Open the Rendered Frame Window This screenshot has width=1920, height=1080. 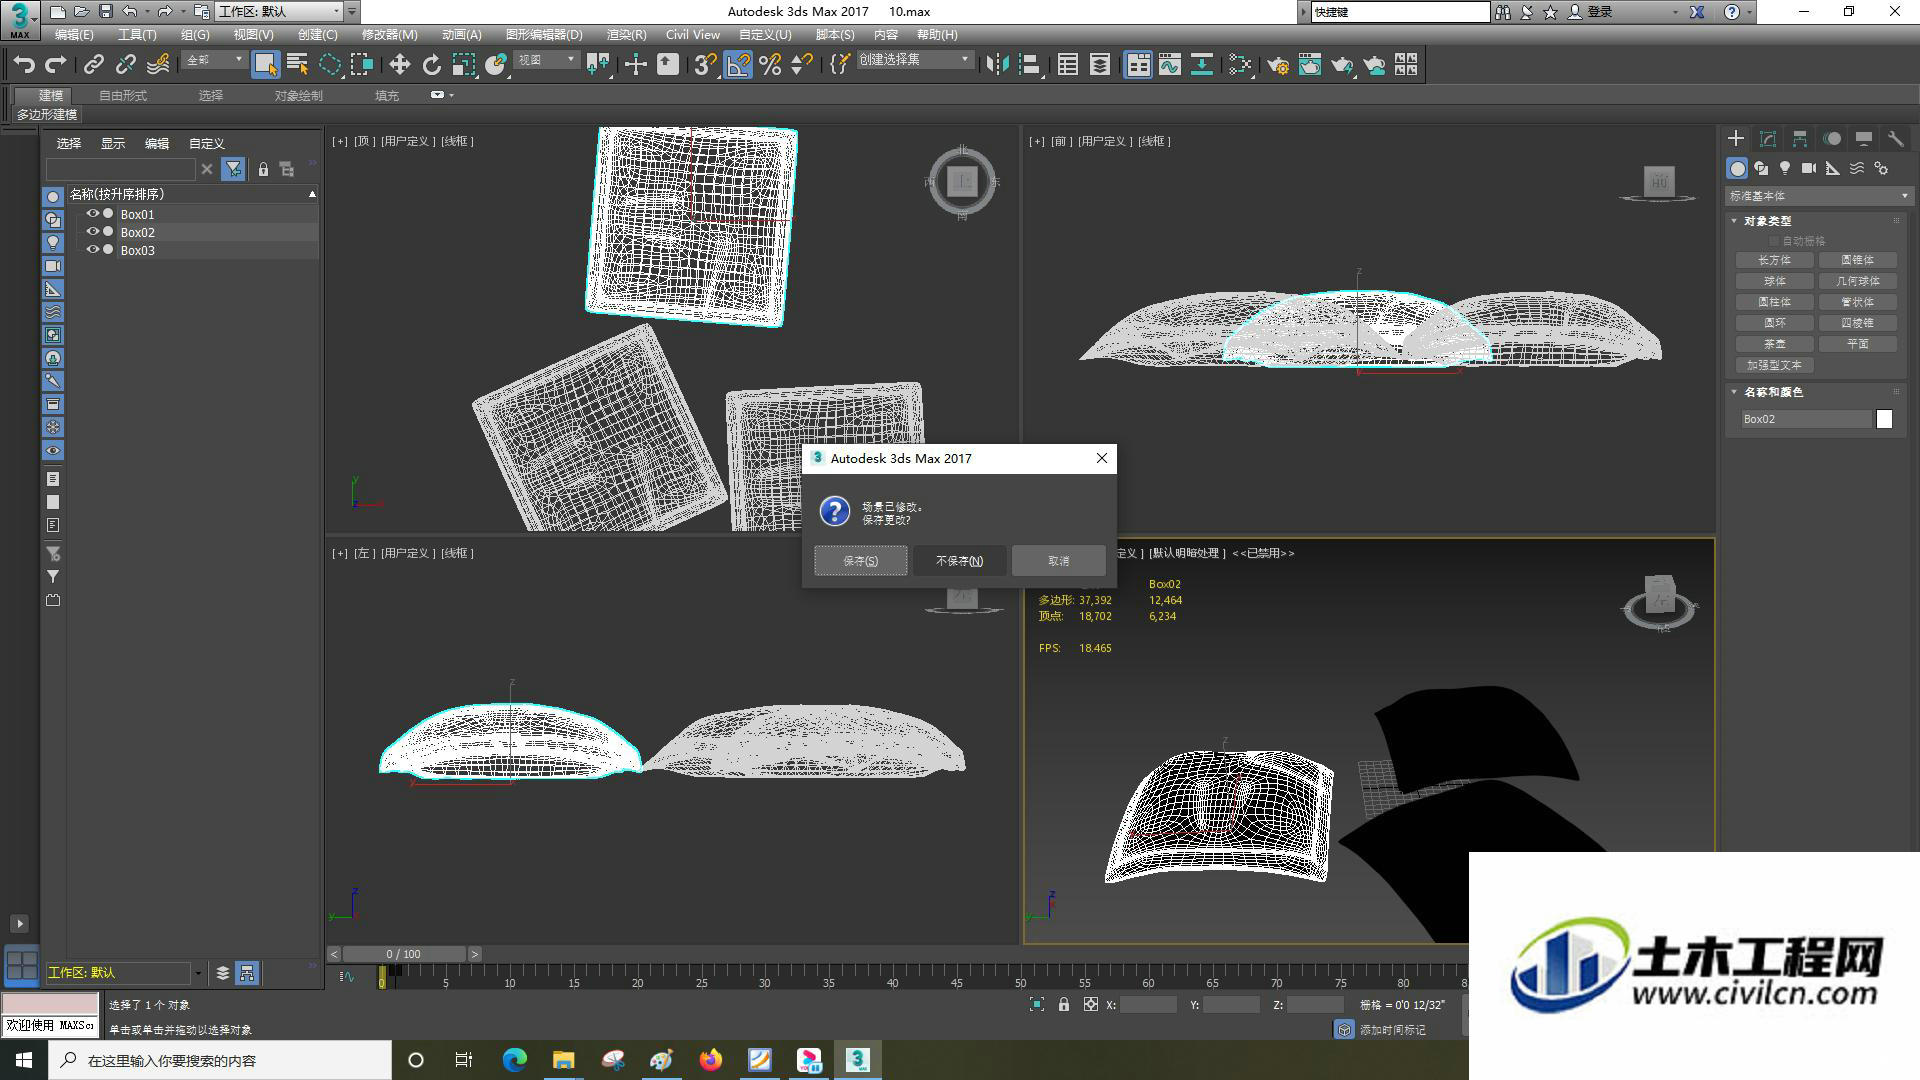coord(1310,65)
